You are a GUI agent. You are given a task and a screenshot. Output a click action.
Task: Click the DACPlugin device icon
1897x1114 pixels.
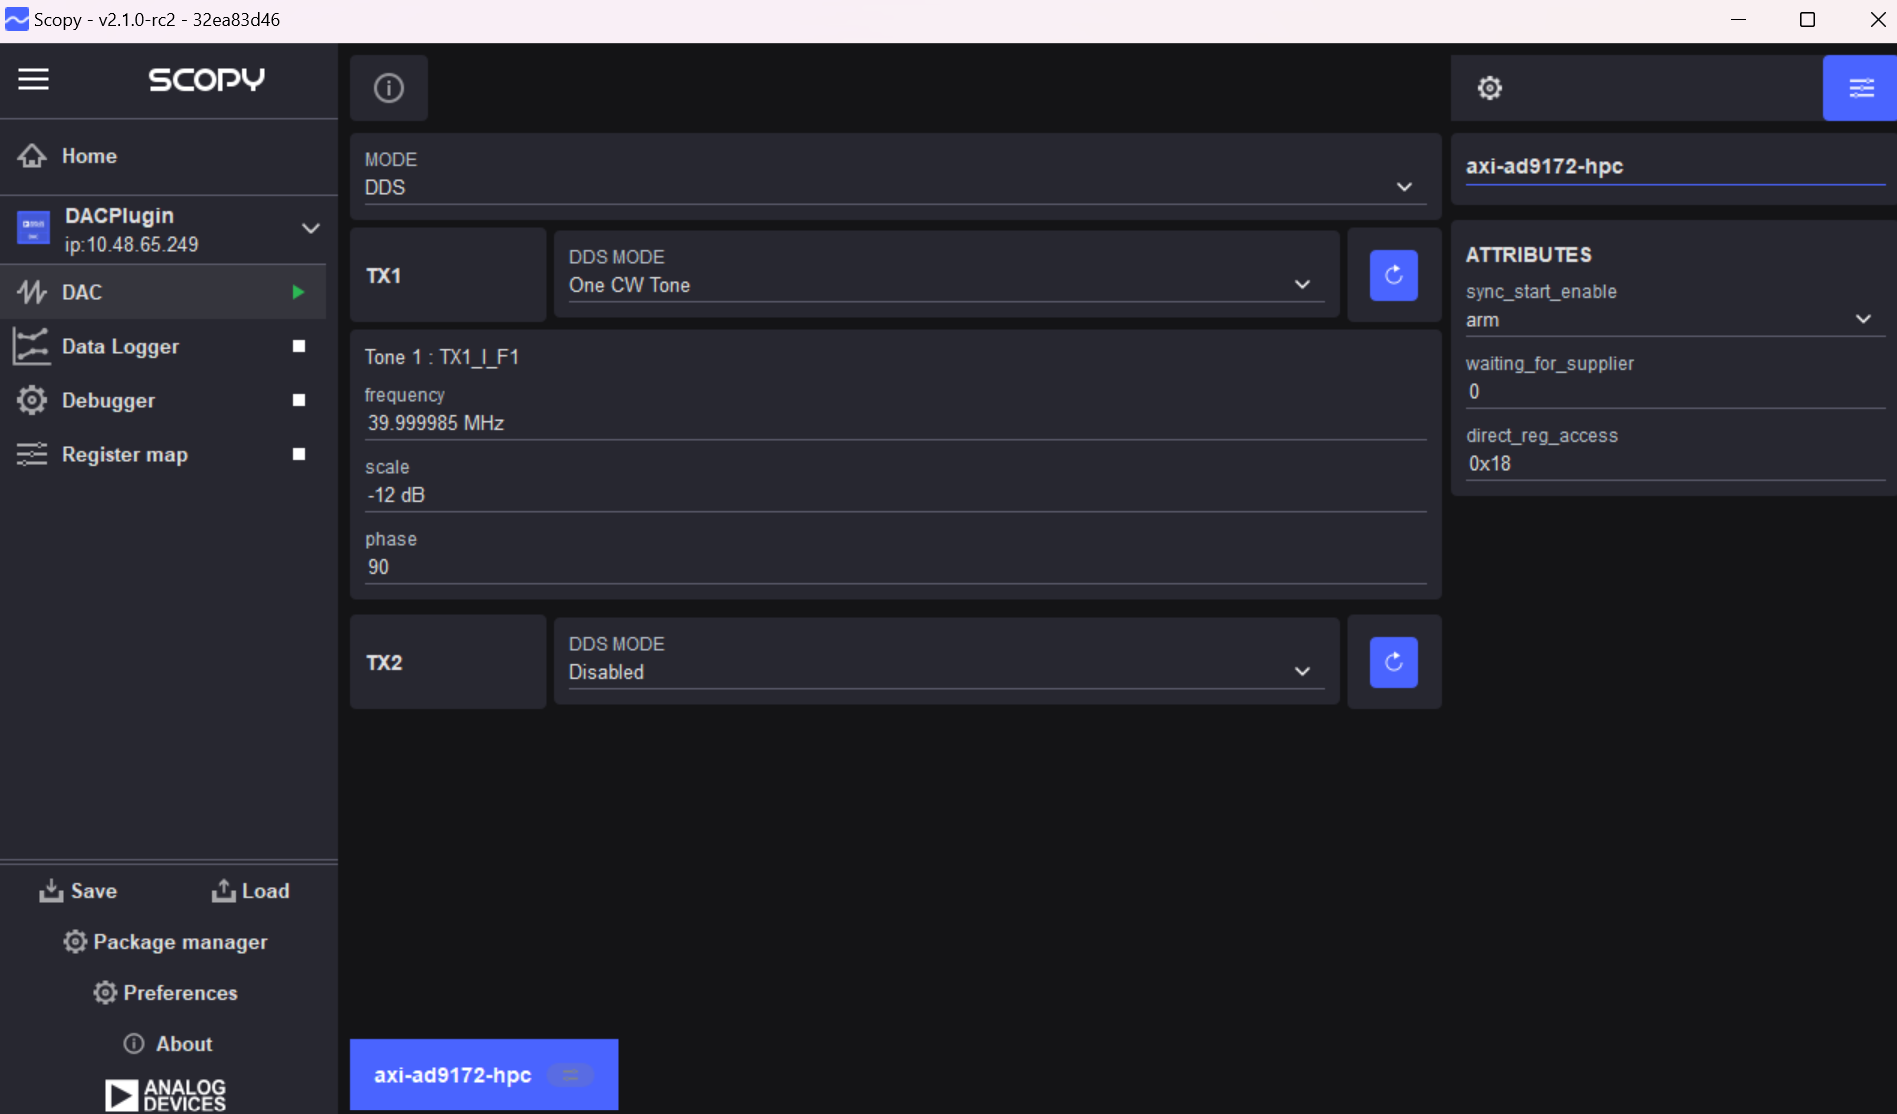(34, 228)
